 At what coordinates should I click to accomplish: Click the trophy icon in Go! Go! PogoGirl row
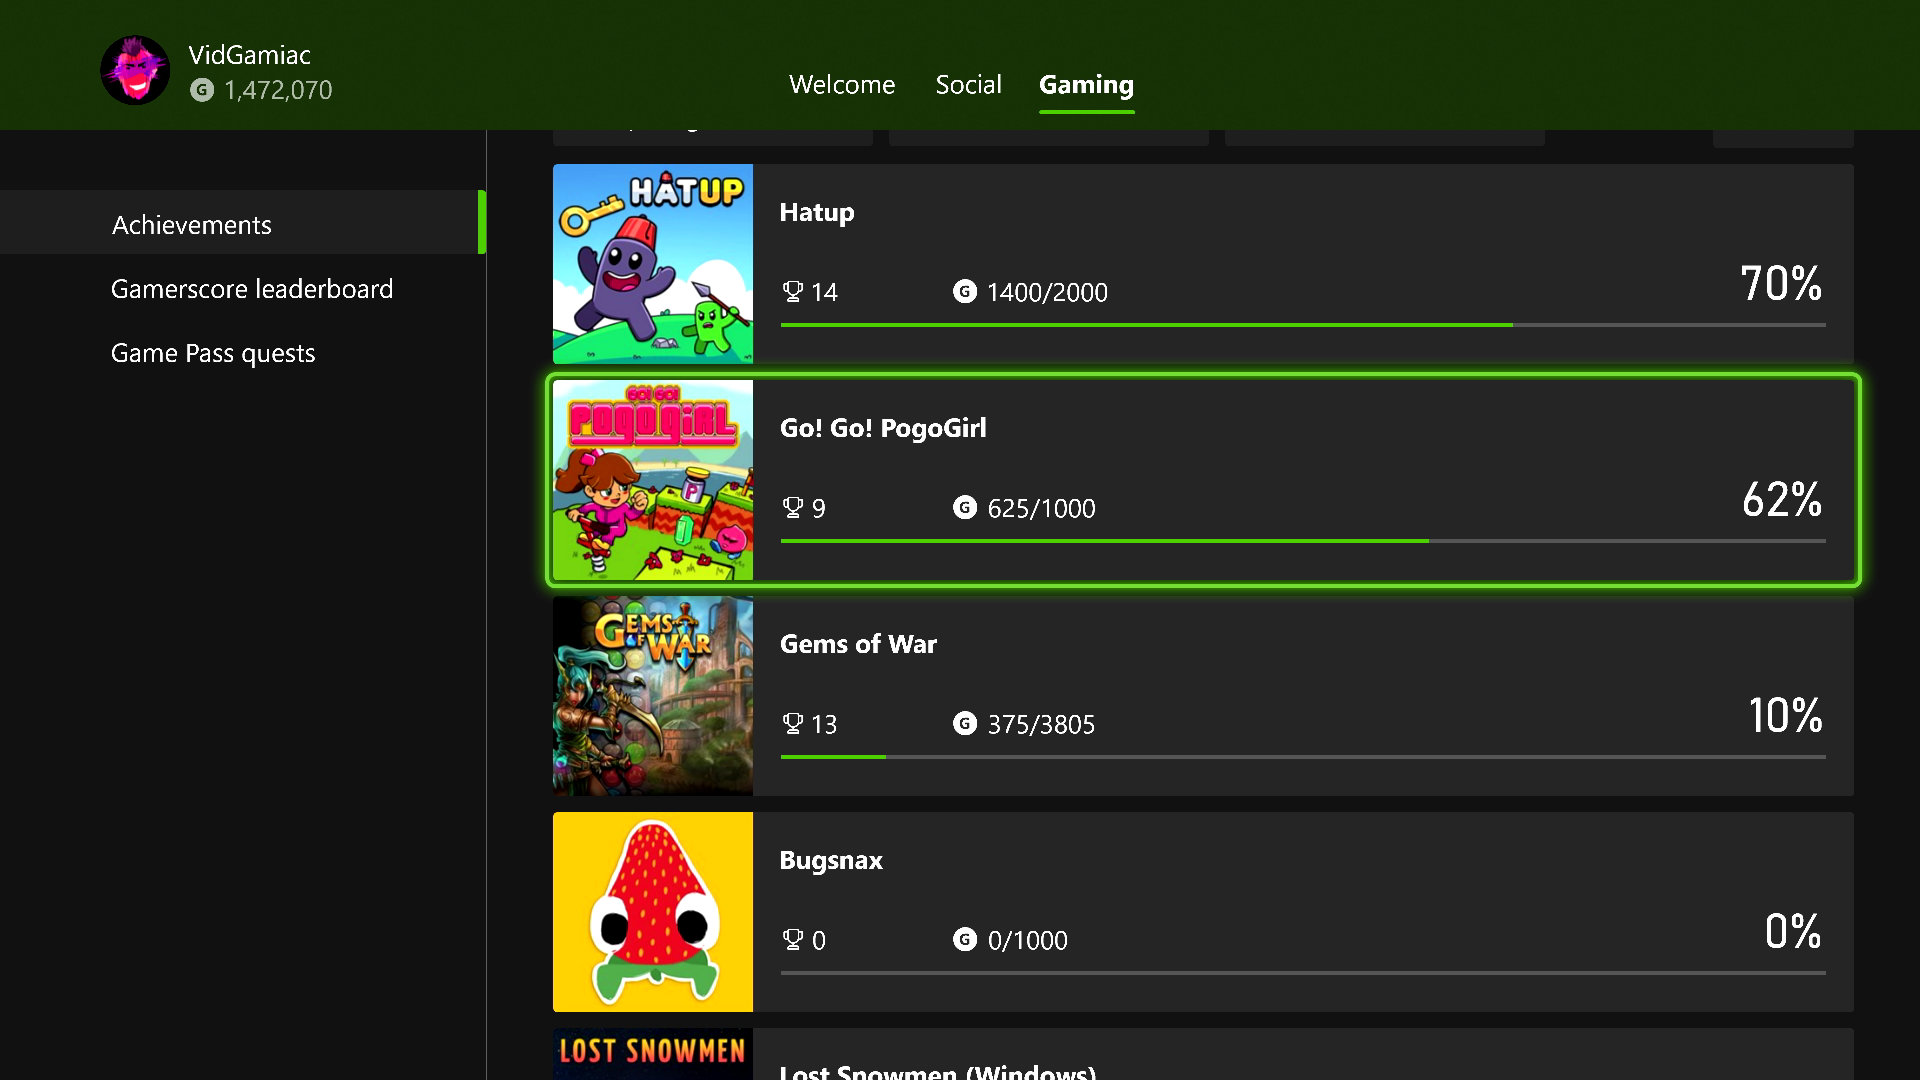point(793,508)
